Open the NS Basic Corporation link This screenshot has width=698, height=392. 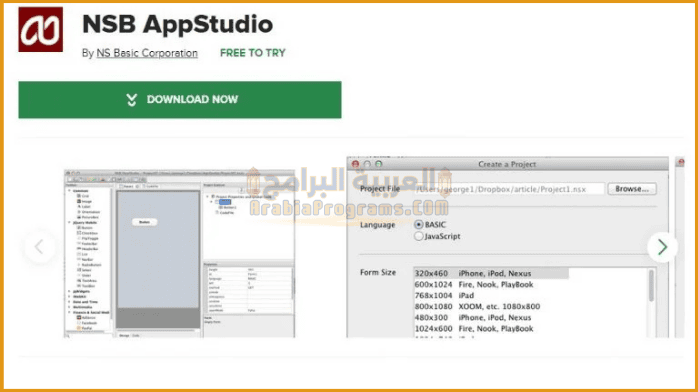click(147, 53)
